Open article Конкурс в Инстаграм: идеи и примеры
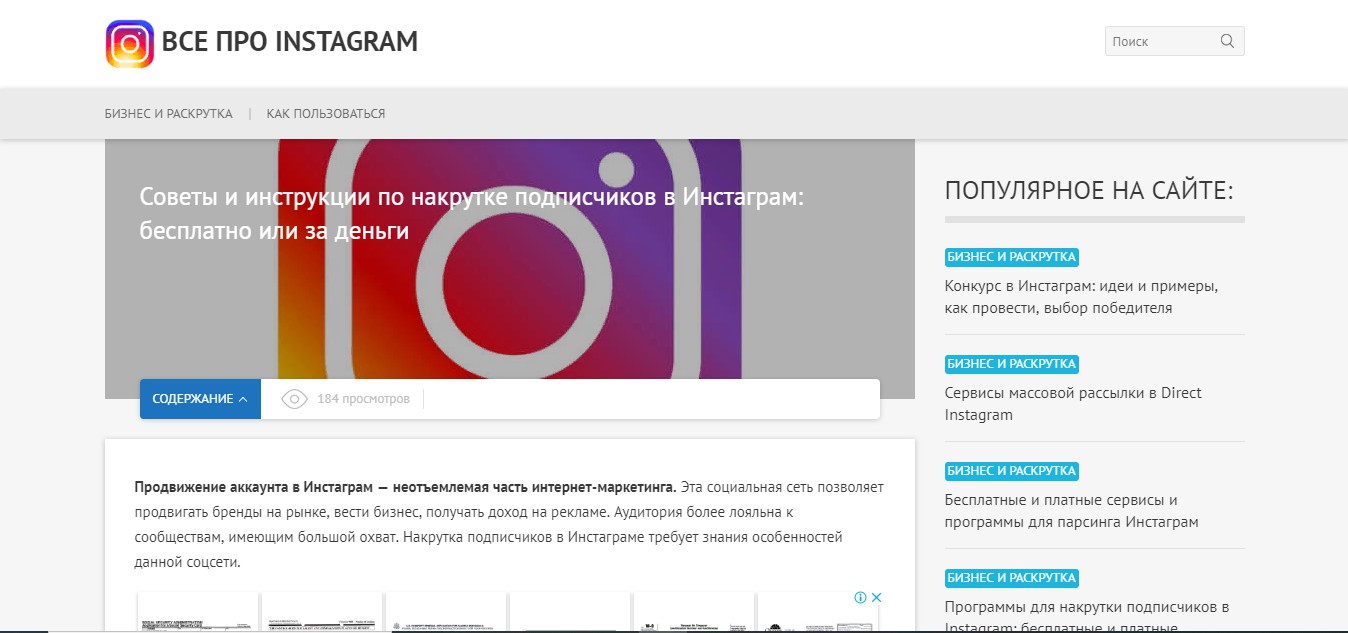The image size is (1348, 633). (x=1081, y=297)
